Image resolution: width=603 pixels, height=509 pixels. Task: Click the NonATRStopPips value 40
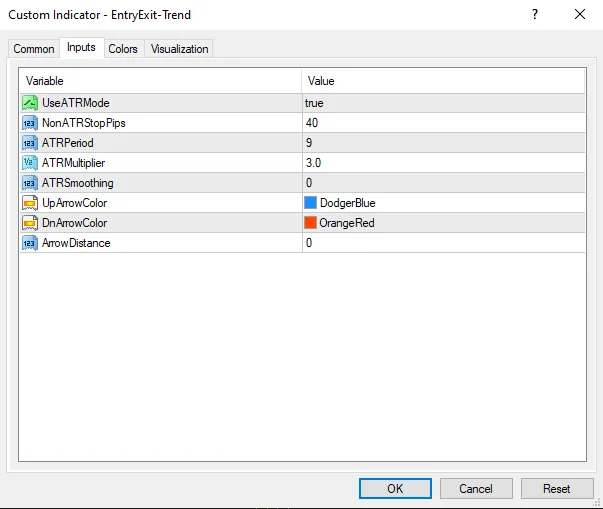click(x=312, y=123)
